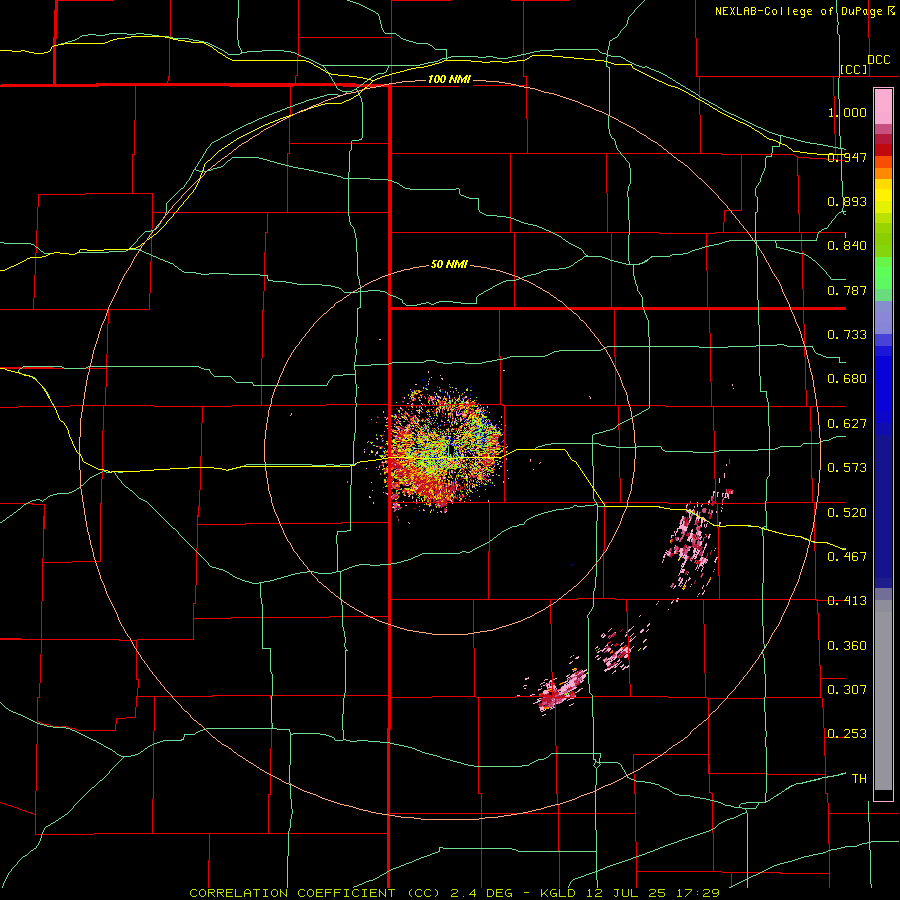Select the 0.893 legend value
900x900 pixels.
coord(847,201)
